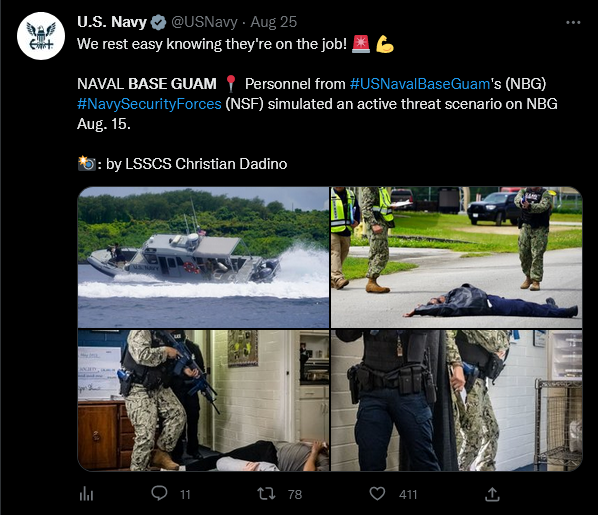Click the @USNavy handle
This screenshot has width=598, height=515.
[204, 22]
